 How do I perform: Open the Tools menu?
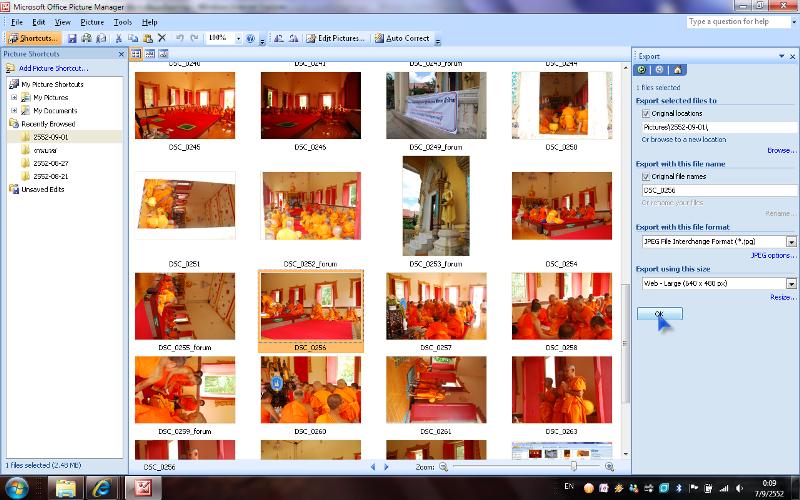point(123,21)
